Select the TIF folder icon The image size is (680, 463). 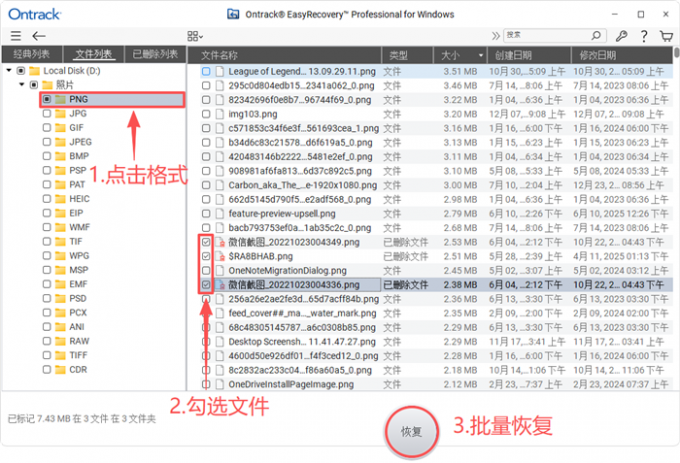(60, 241)
